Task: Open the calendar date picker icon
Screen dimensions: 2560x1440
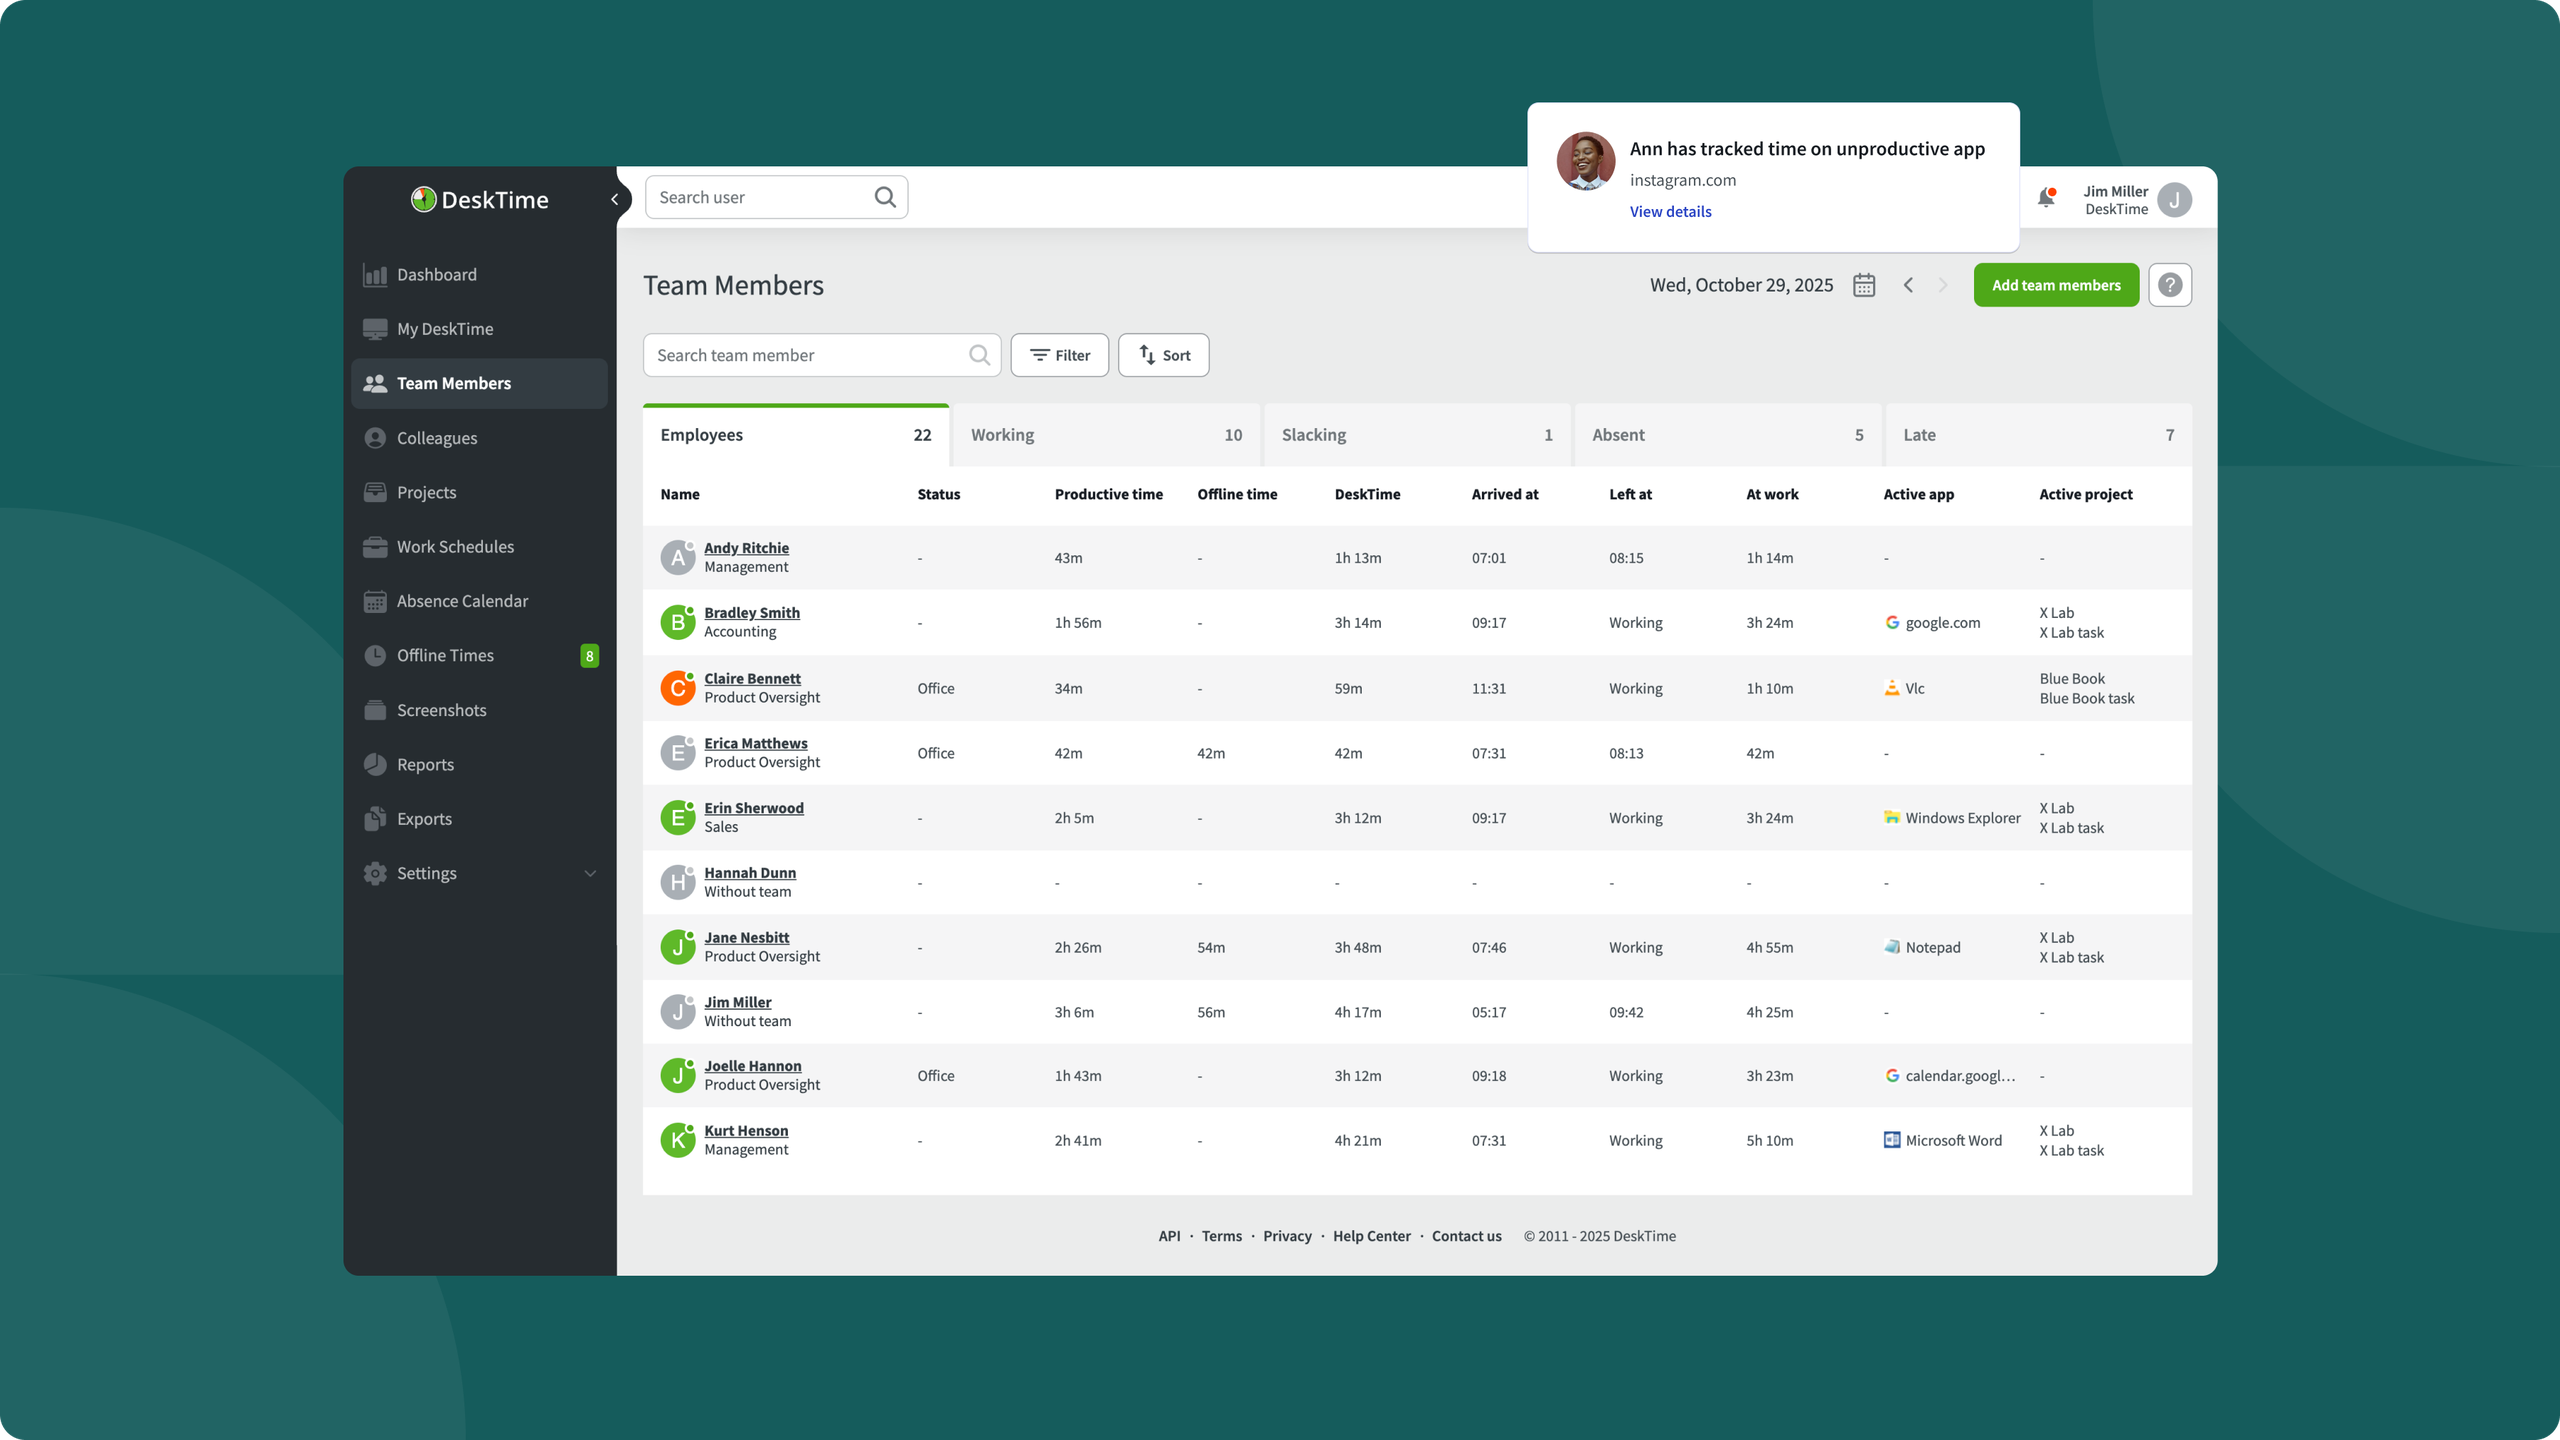Action: pos(1864,285)
